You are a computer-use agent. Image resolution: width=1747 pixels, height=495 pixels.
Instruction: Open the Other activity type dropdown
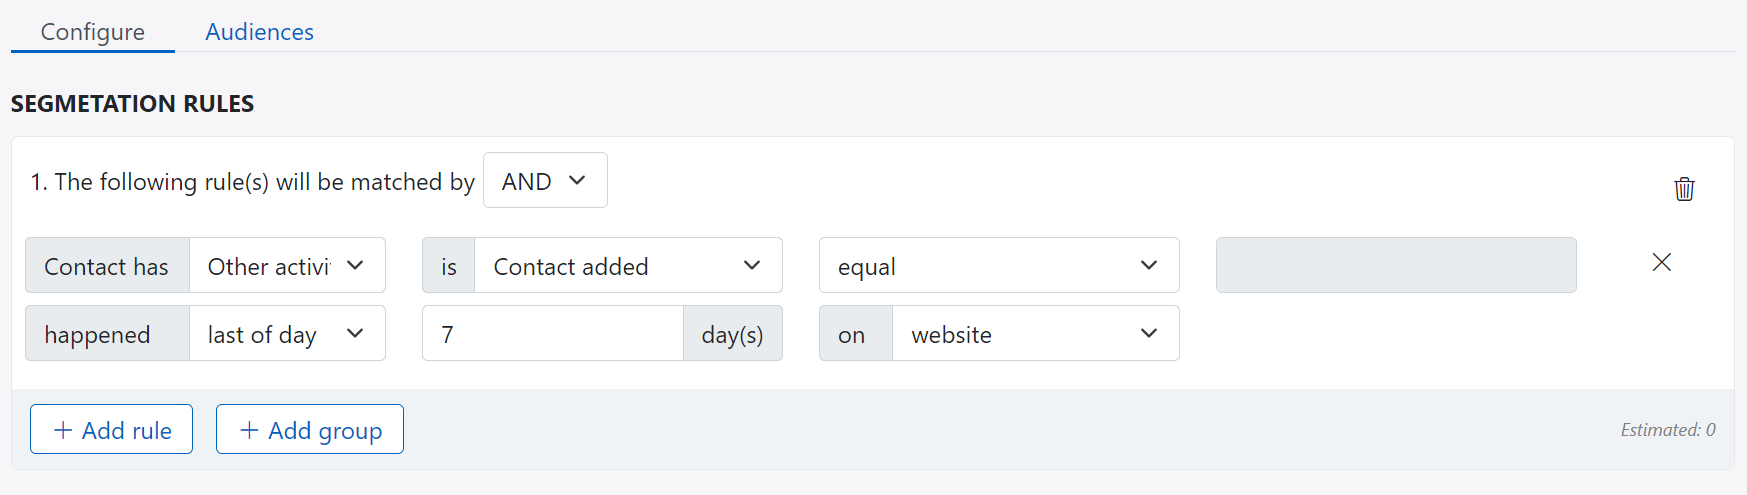[x=287, y=266]
